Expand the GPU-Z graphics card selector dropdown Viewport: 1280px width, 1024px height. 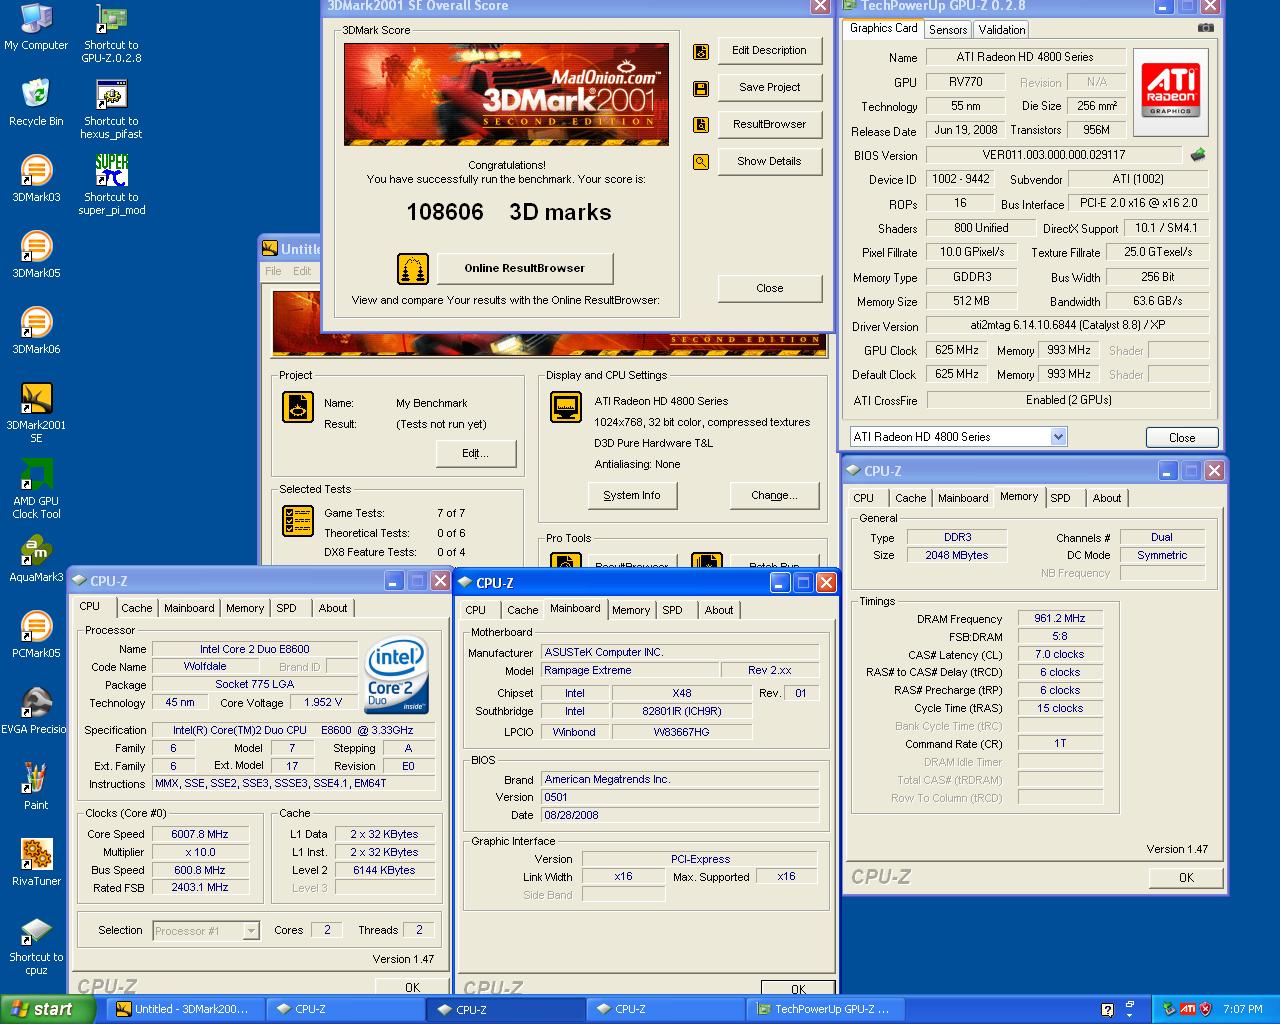[x=1058, y=437]
